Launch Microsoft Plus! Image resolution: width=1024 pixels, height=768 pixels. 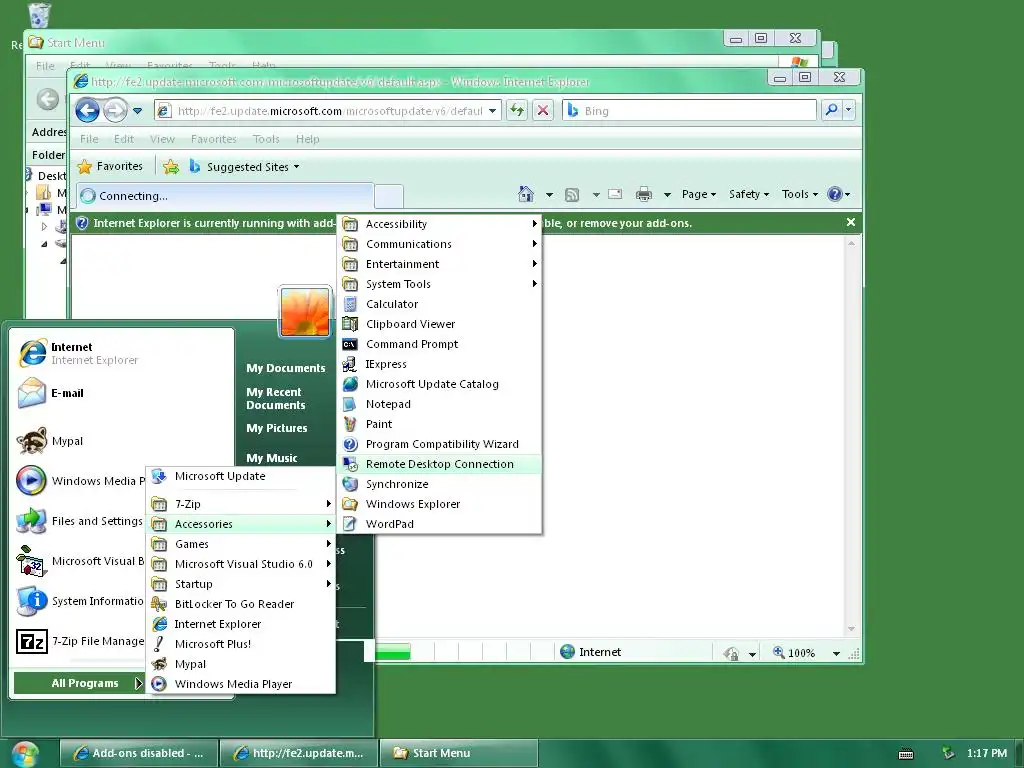click(x=240, y=644)
